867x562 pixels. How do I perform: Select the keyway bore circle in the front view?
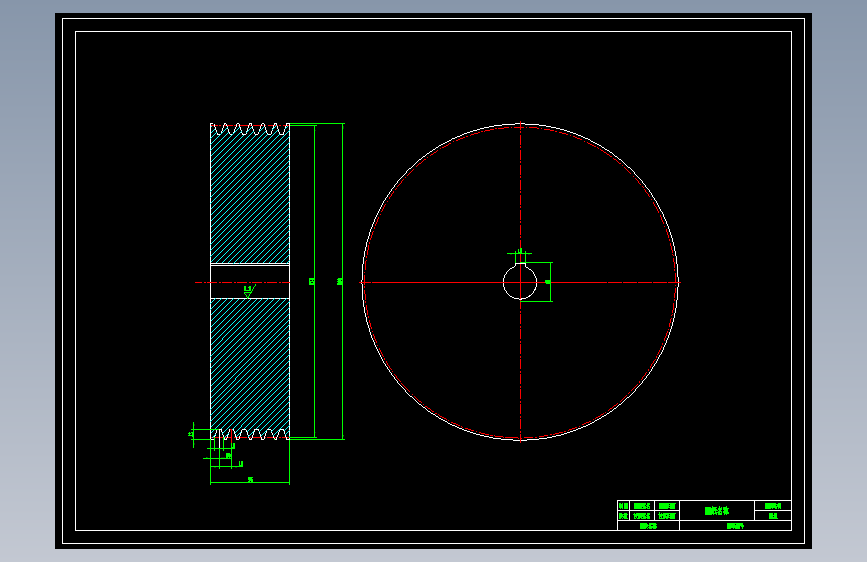pyautogui.click(x=520, y=282)
